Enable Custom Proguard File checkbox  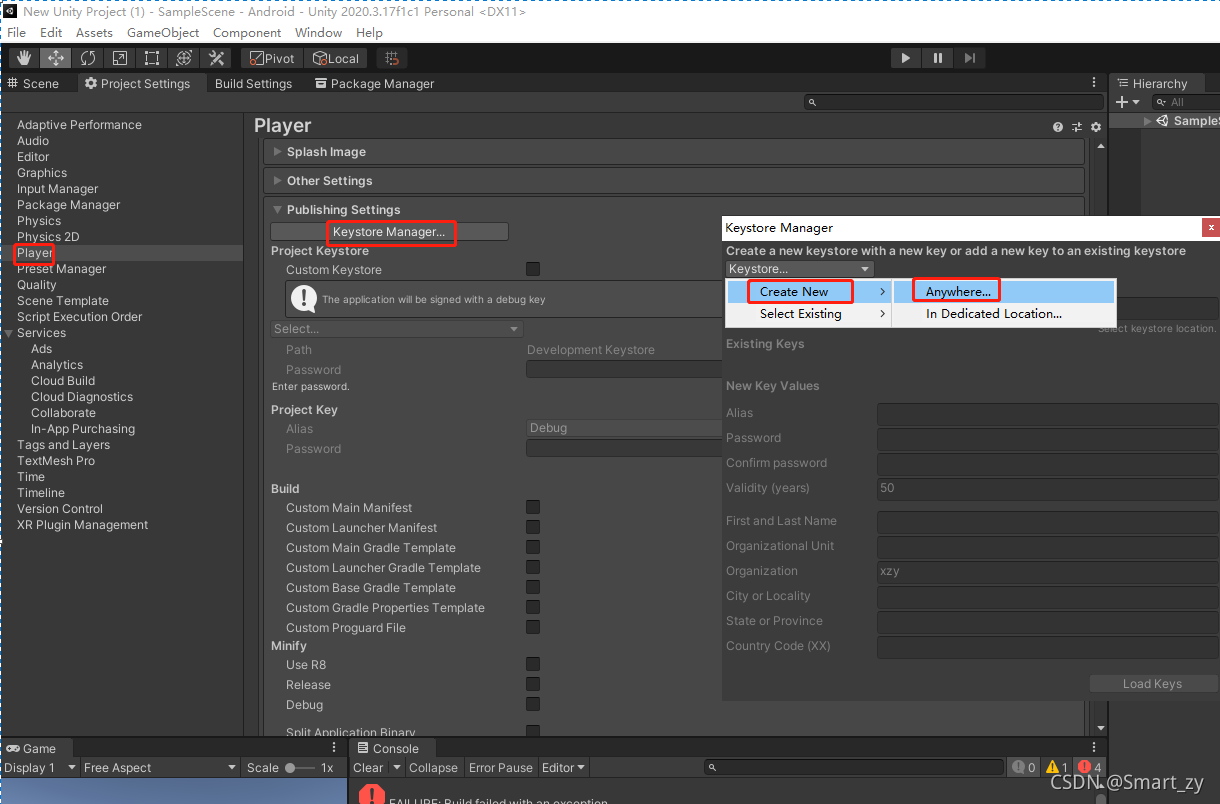533,627
